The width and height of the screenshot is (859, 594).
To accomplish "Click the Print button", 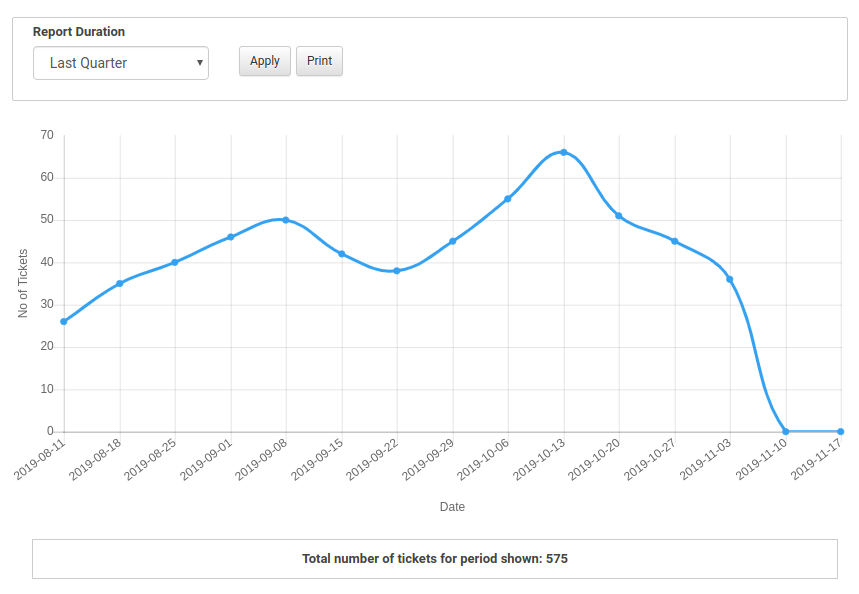I will pos(319,61).
